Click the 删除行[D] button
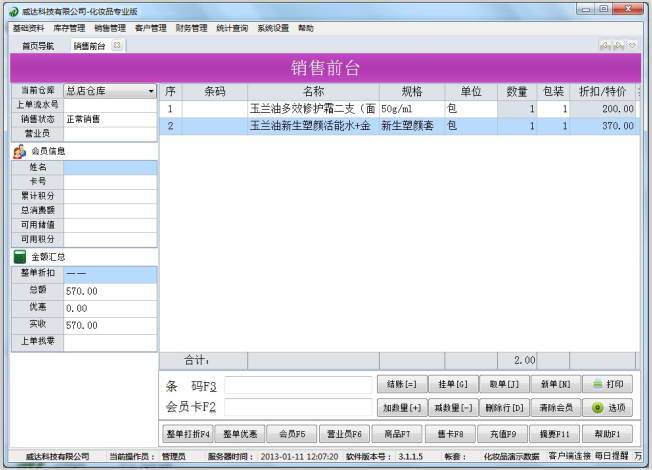 [x=504, y=408]
